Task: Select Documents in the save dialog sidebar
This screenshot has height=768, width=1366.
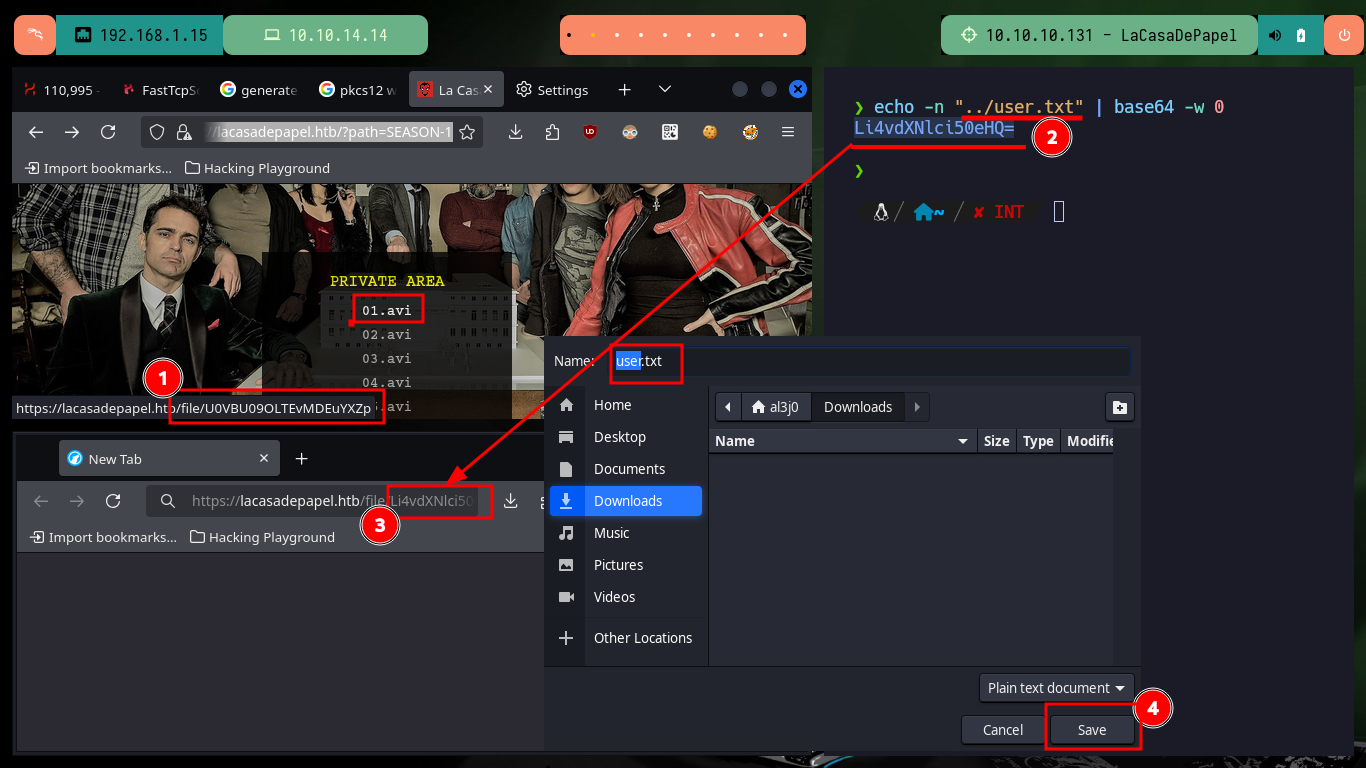Action: (x=626, y=469)
